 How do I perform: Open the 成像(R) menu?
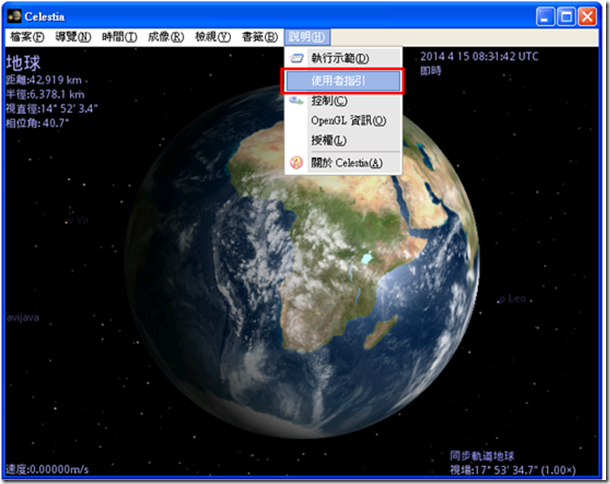pyautogui.click(x=166, y=37)
